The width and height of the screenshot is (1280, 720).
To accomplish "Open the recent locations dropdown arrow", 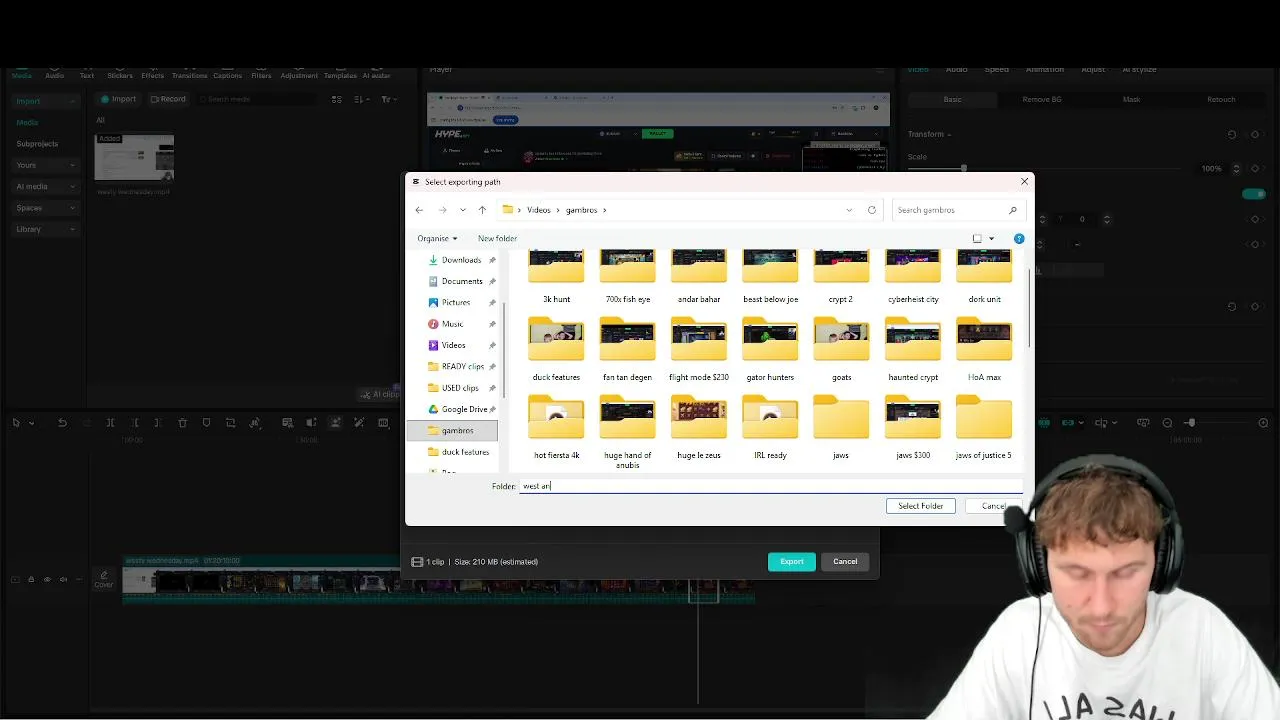I will coord(462,210).
